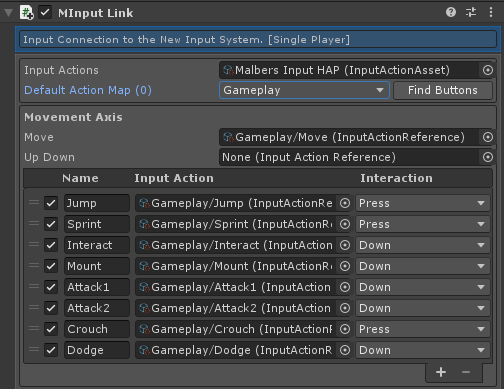504x389 pixels.
Task: Click the Default Action Map (0) label
Action: tap(88, 90)
